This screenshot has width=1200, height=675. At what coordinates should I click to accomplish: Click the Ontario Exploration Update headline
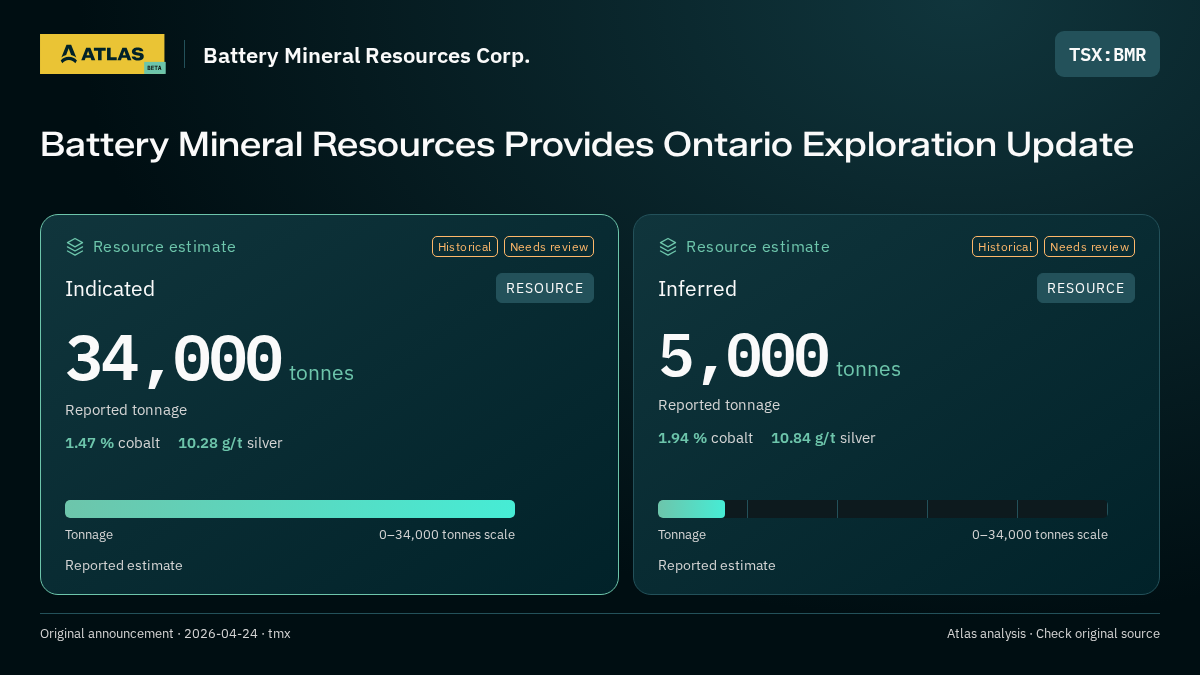coord(587,144)
